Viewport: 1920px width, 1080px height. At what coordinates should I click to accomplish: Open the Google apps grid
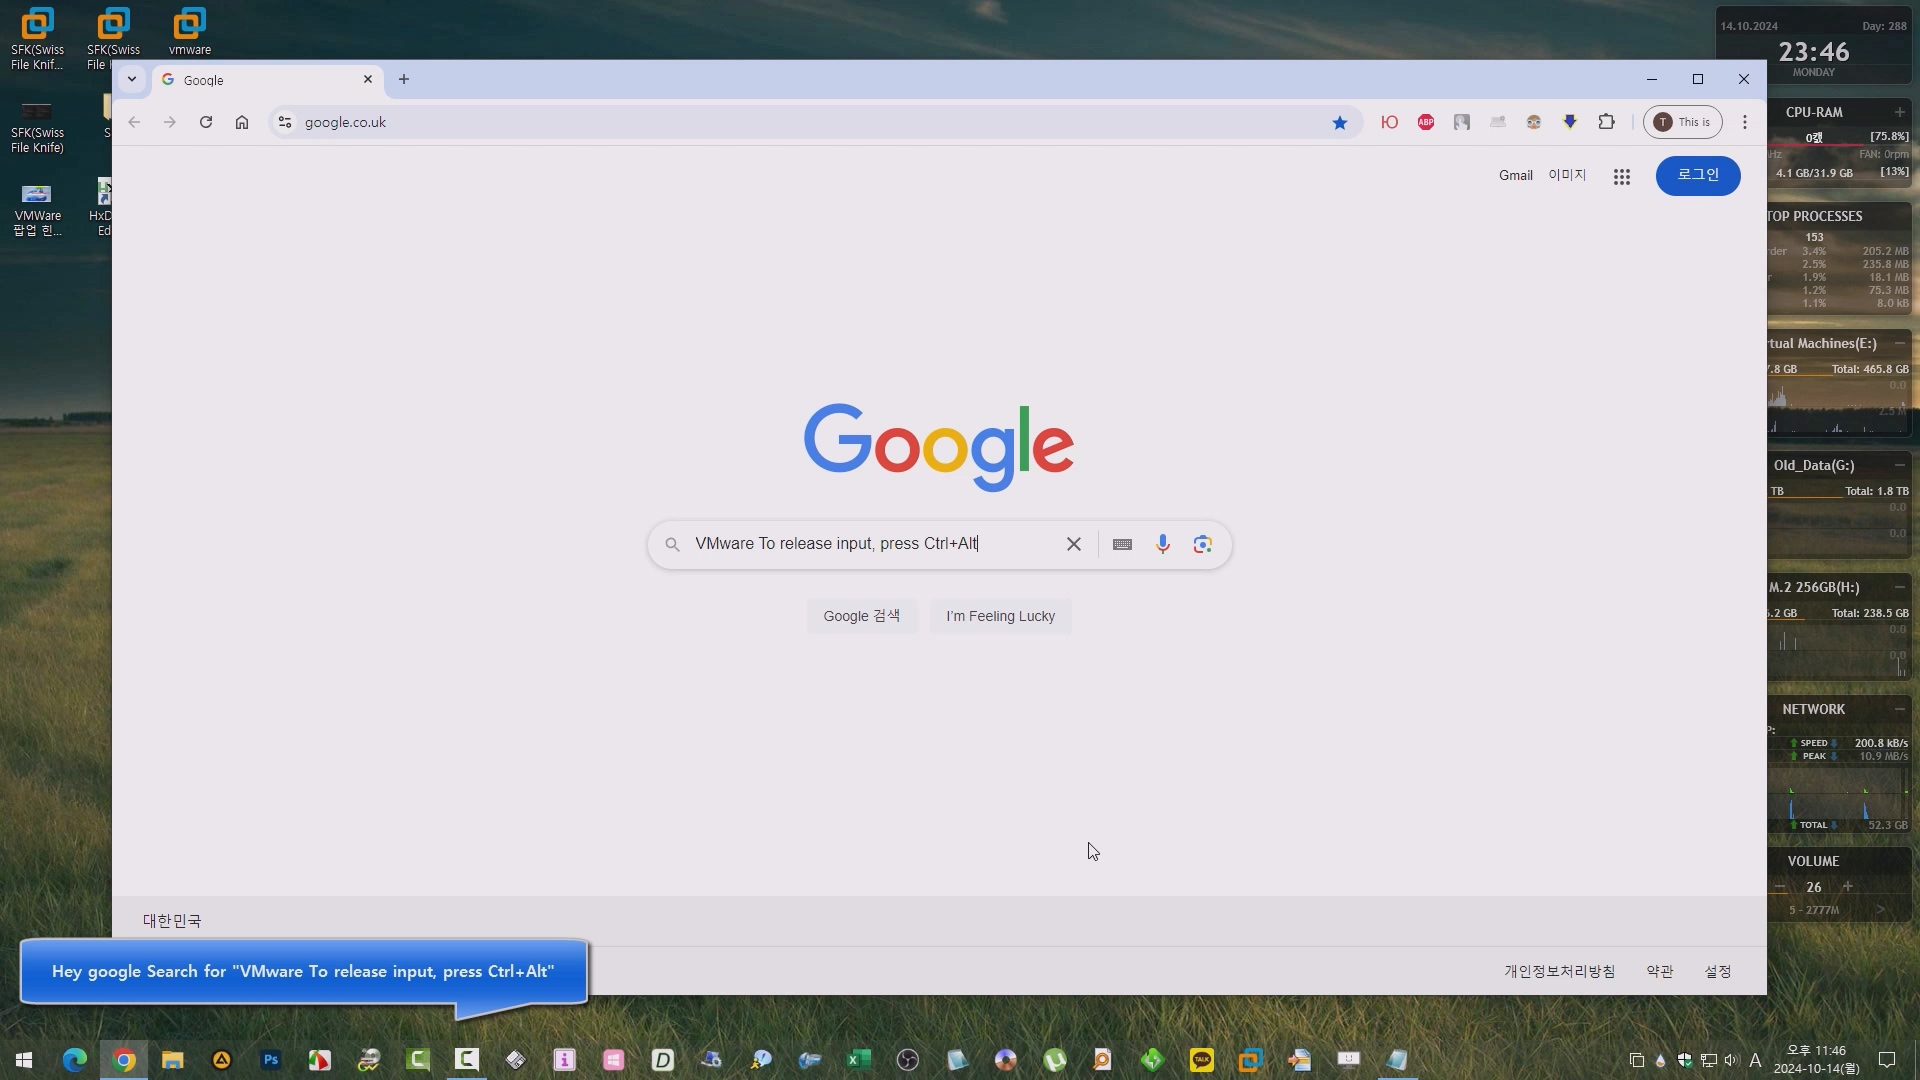pos(1622,177)
